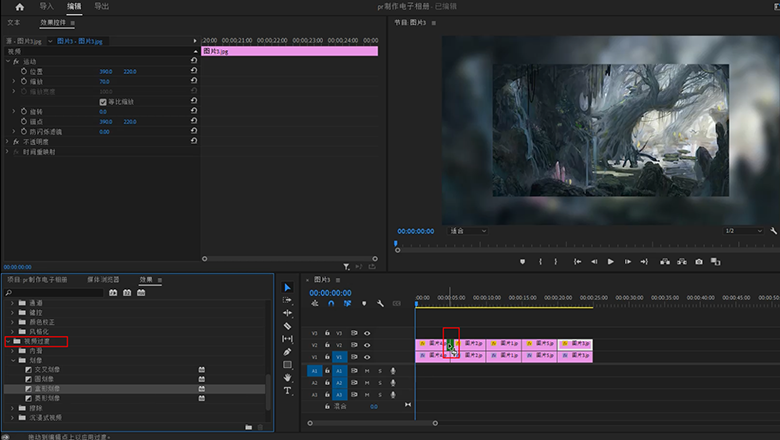Switch to the 导入 Import tab
780x440 pixels.
pos(46,6)
